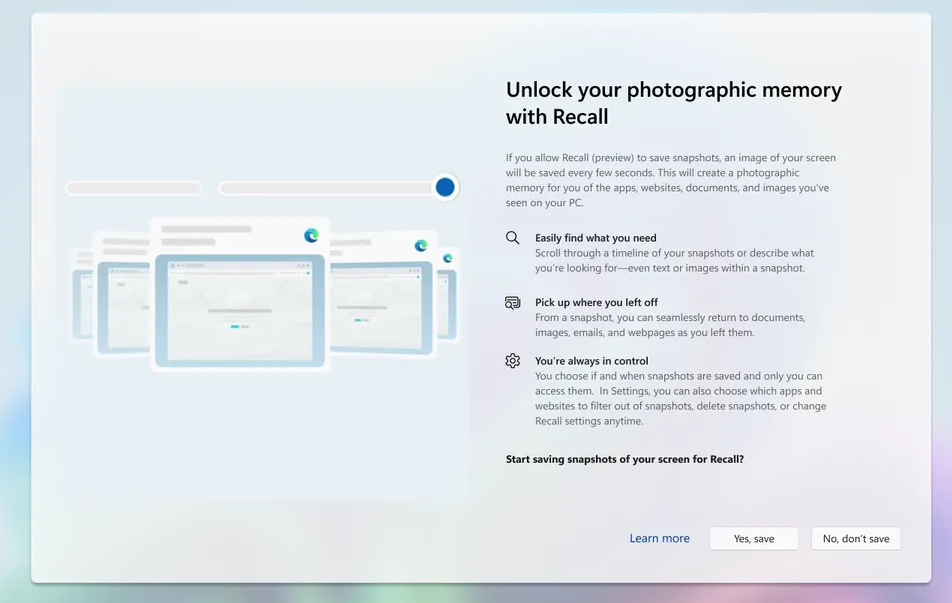Choose 'No, don't save' button
The image size is (952, 603).
point(855,539)
